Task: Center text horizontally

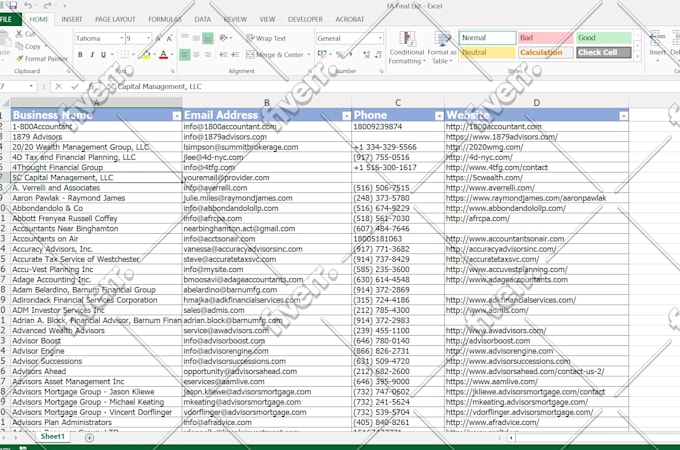Action: coord(196,55)
